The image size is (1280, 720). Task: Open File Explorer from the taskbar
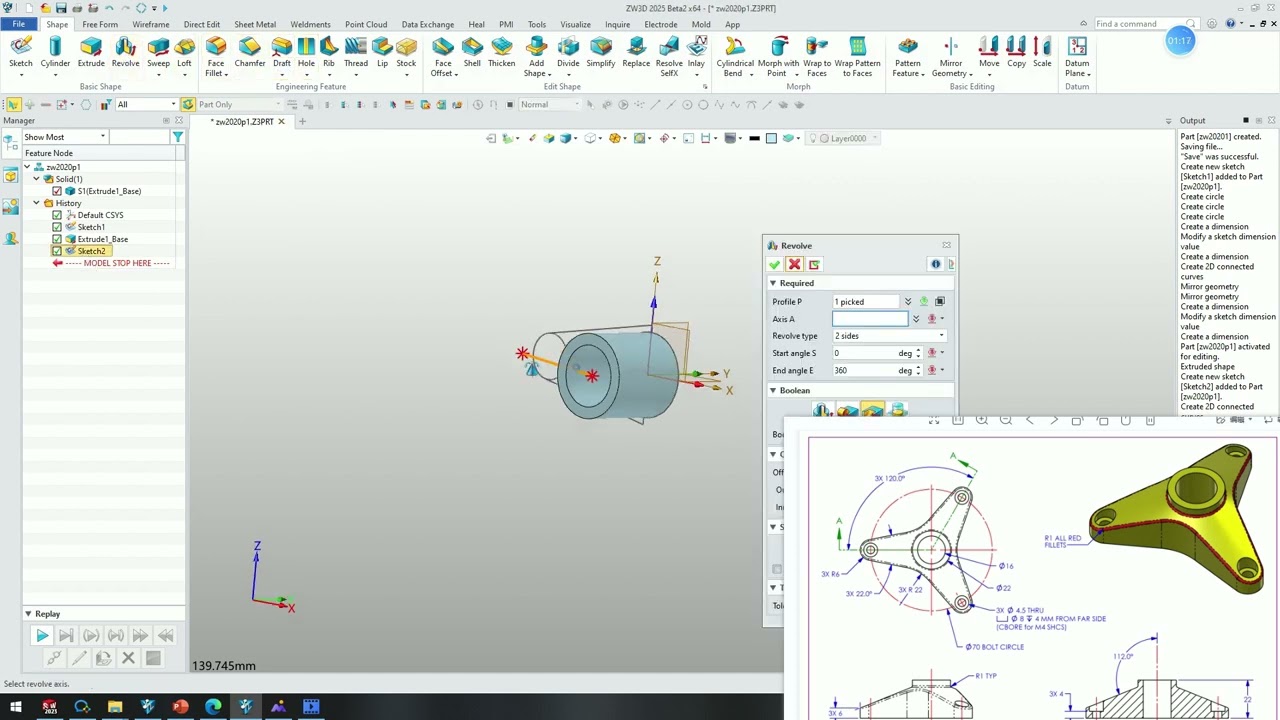tap(115, 707)
